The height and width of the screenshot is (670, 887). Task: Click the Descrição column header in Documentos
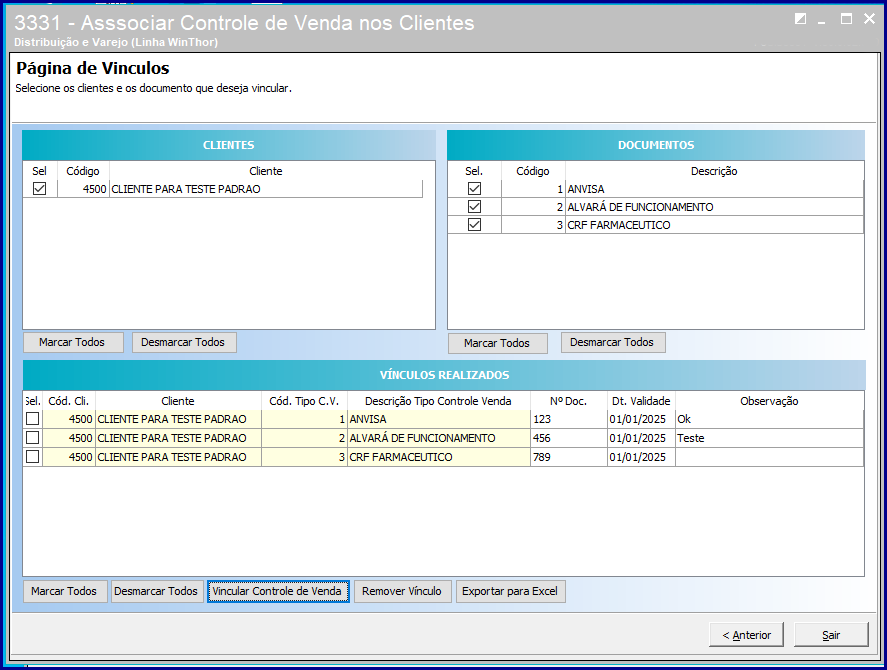point(714,171)
